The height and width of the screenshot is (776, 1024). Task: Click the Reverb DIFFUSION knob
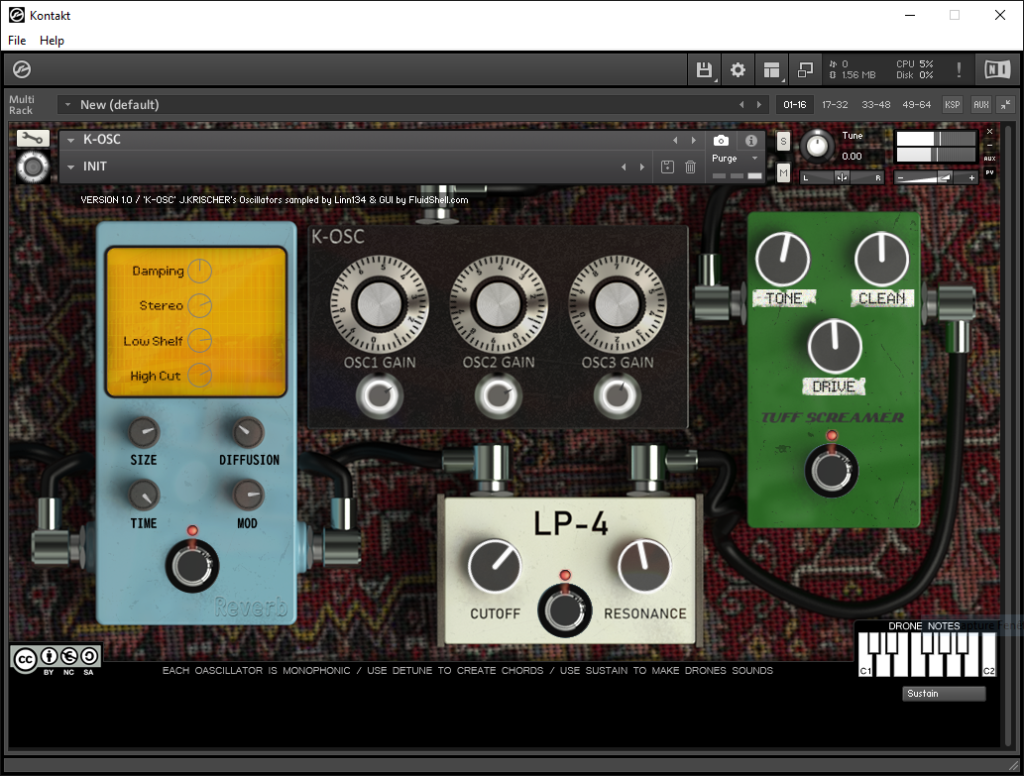[248, 432]
